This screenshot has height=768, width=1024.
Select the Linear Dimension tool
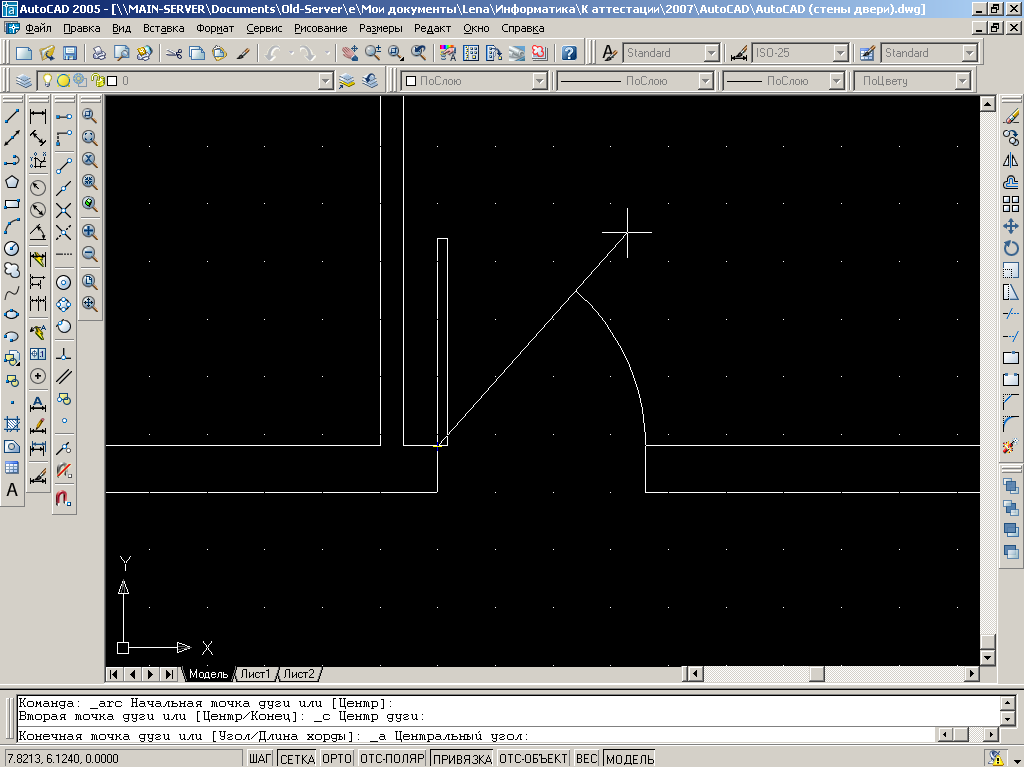[x=39, y=116]
